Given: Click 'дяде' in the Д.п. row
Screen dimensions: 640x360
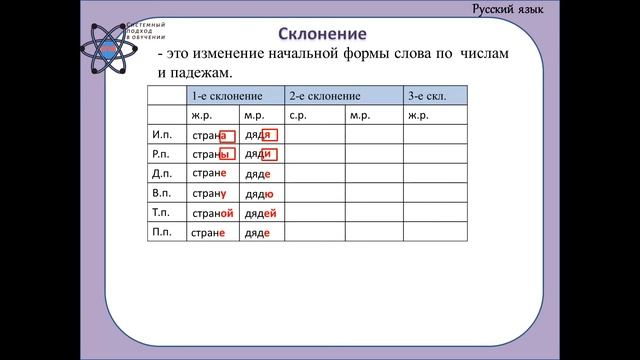Looking at the screenshot, I should click(x=258, y=174).
